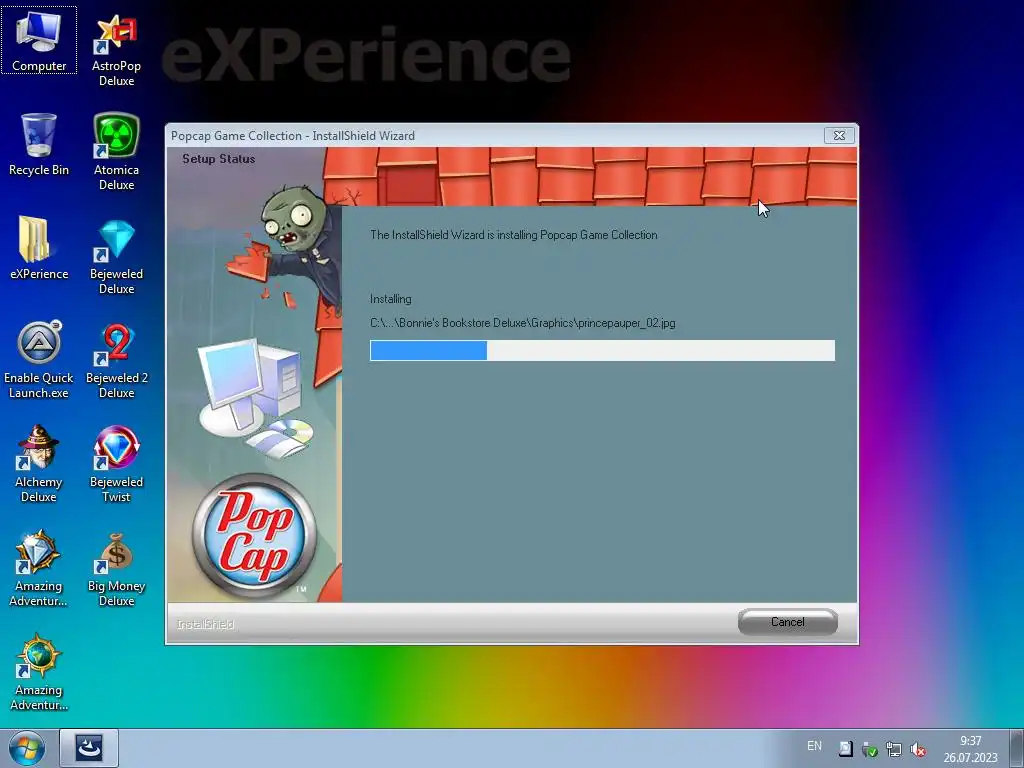Select the Amazing Adventures shortcut beside Big Money
The width and height of the screenshot is (1024, 768).
[x=39, y=568]
